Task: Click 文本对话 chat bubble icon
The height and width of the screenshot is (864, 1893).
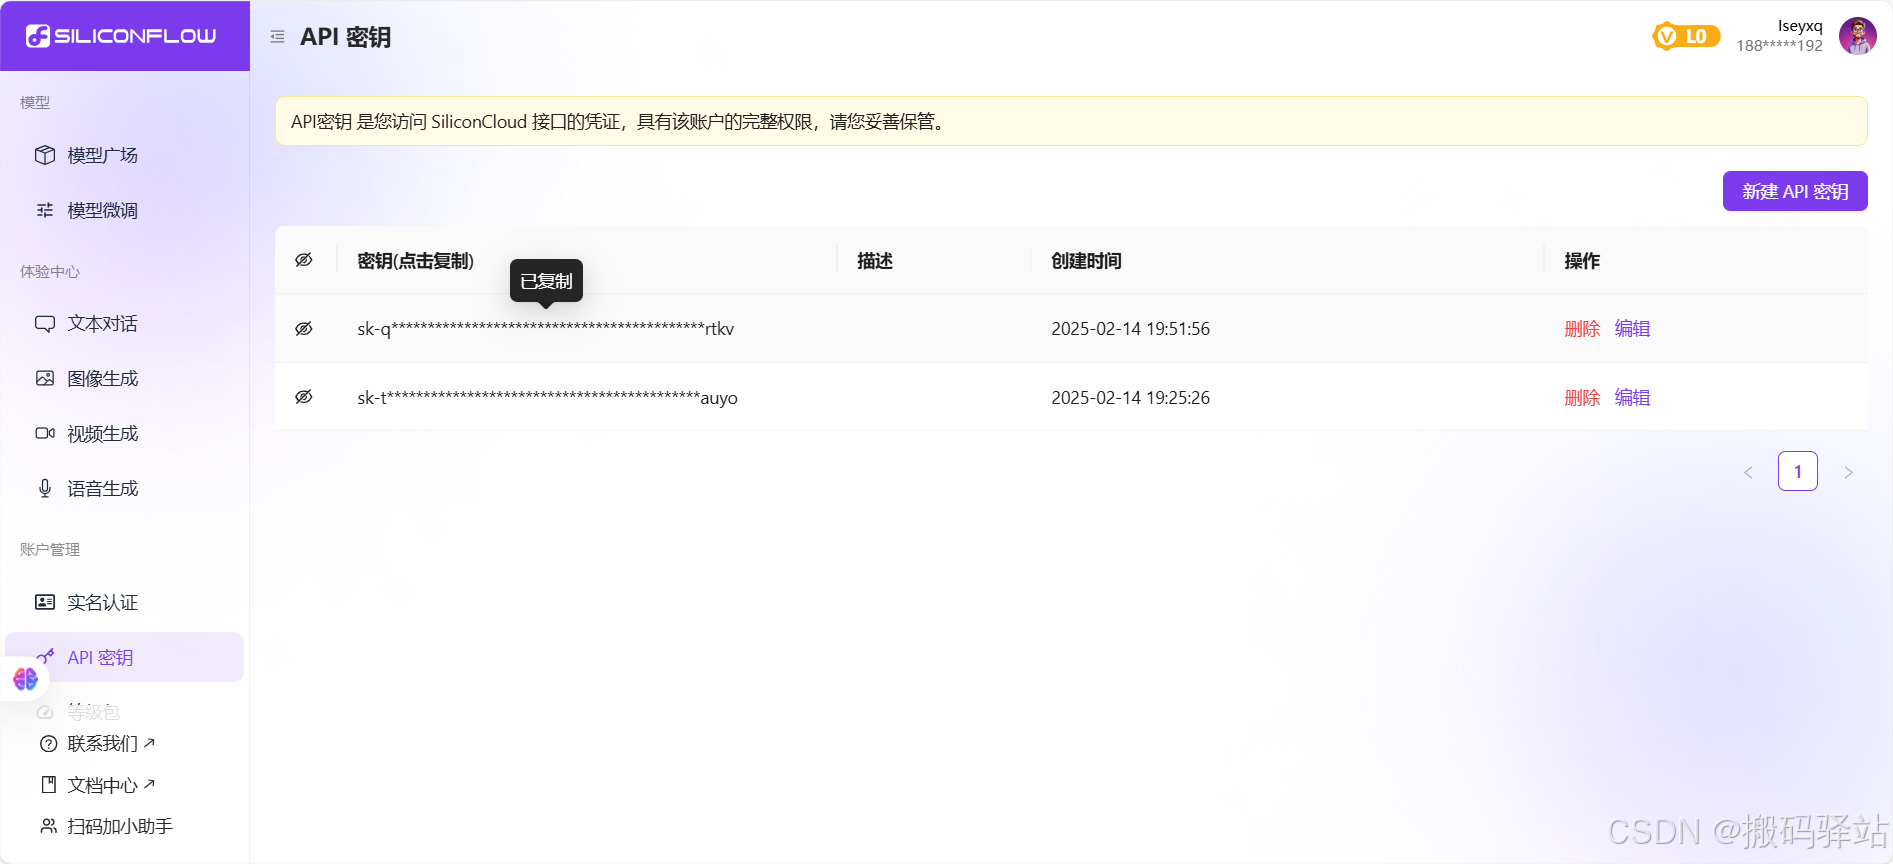Action: pyautogui.click(x=45, y=324)
